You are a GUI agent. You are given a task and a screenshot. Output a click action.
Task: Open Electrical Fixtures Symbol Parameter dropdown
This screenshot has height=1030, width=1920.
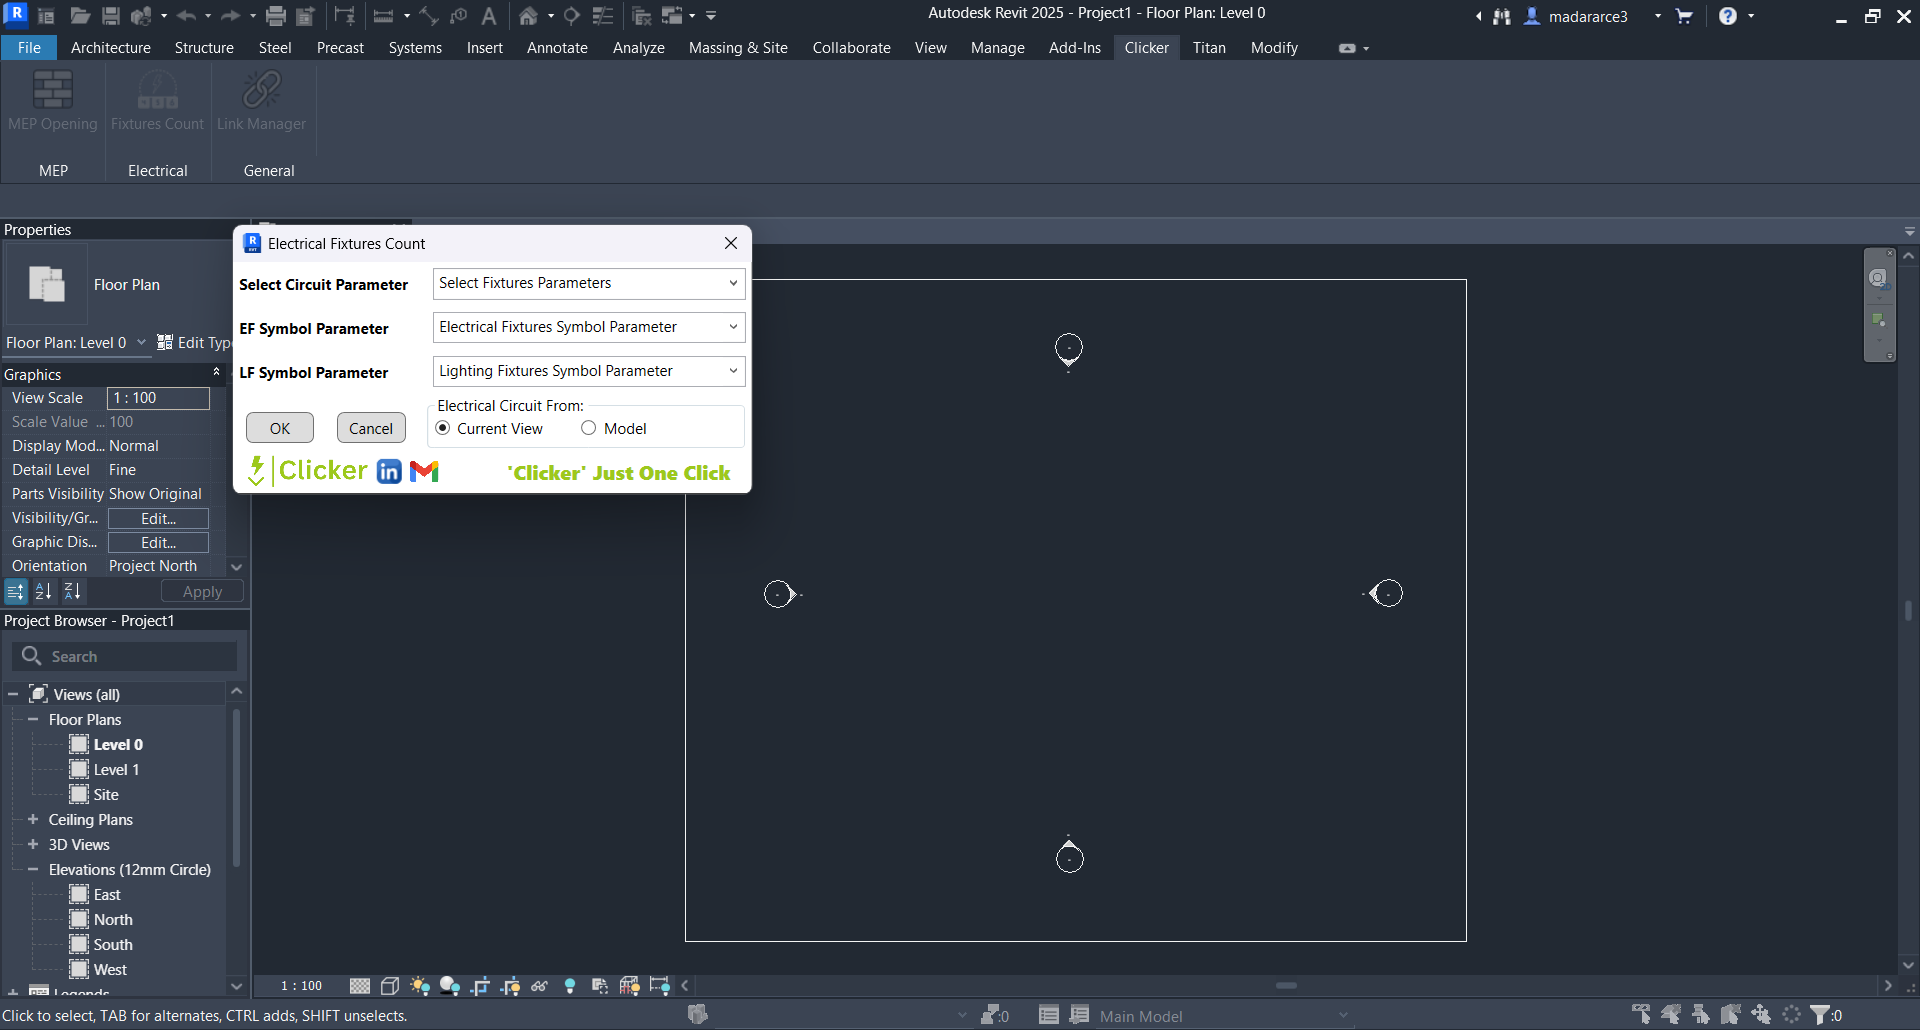coord(589,327)
